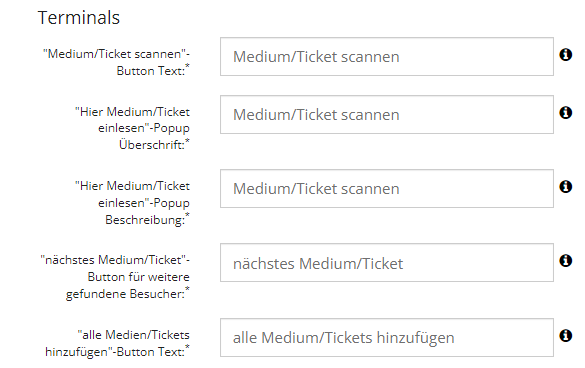Viewport: 585px width, 368px height.
Task: Click the required asterisk after "Beschreibung:"
Action: [188, 216]
